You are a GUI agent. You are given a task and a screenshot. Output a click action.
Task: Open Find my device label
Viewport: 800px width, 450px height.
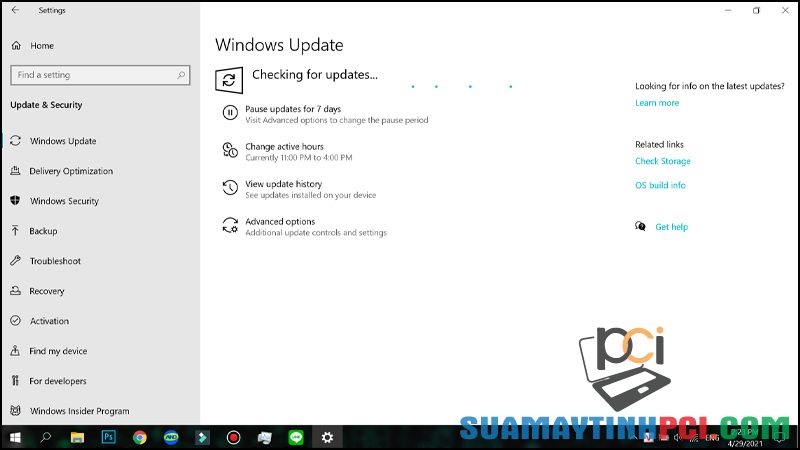tap(58, 351)
